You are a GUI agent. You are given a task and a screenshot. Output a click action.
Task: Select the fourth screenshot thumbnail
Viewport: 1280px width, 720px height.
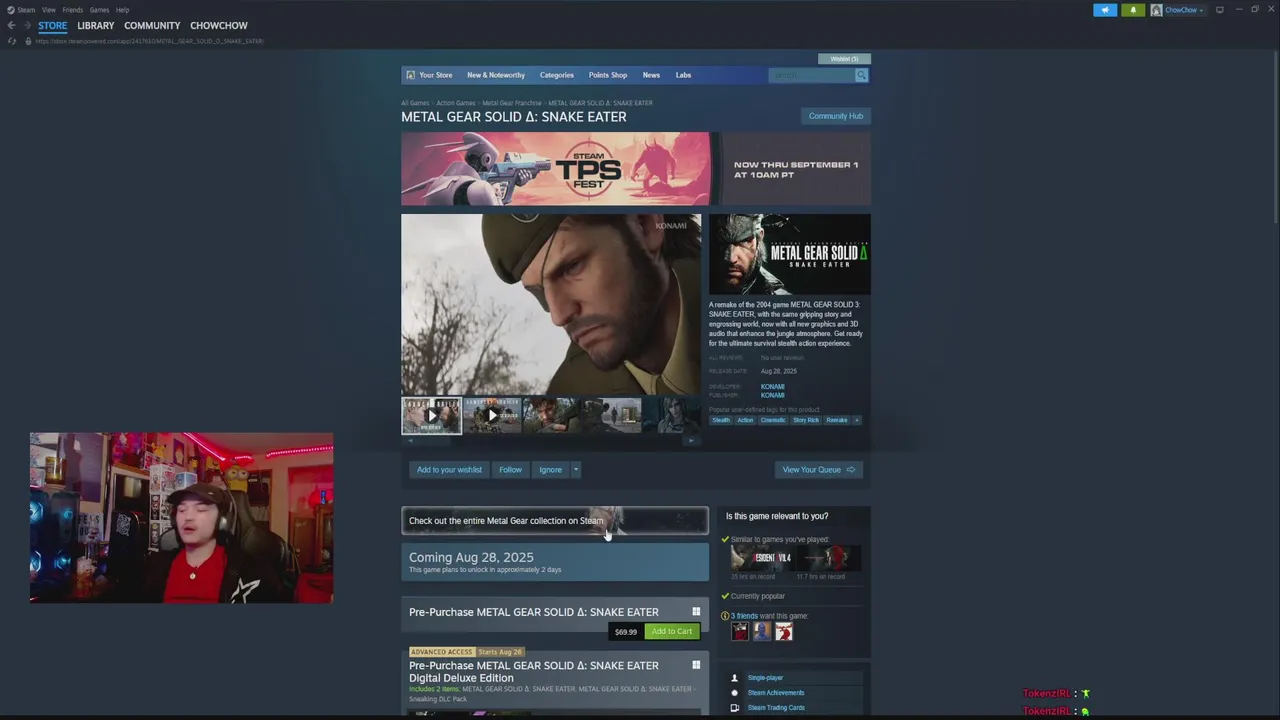point(611,415)
